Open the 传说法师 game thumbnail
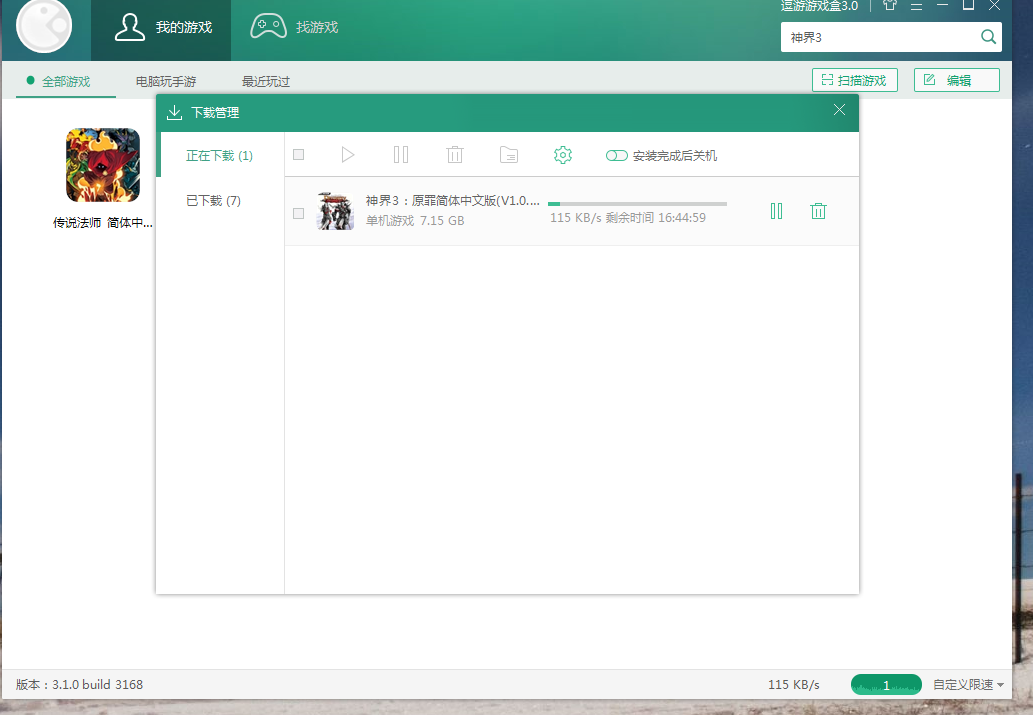 pyautogui.click(x=103, y=165)
